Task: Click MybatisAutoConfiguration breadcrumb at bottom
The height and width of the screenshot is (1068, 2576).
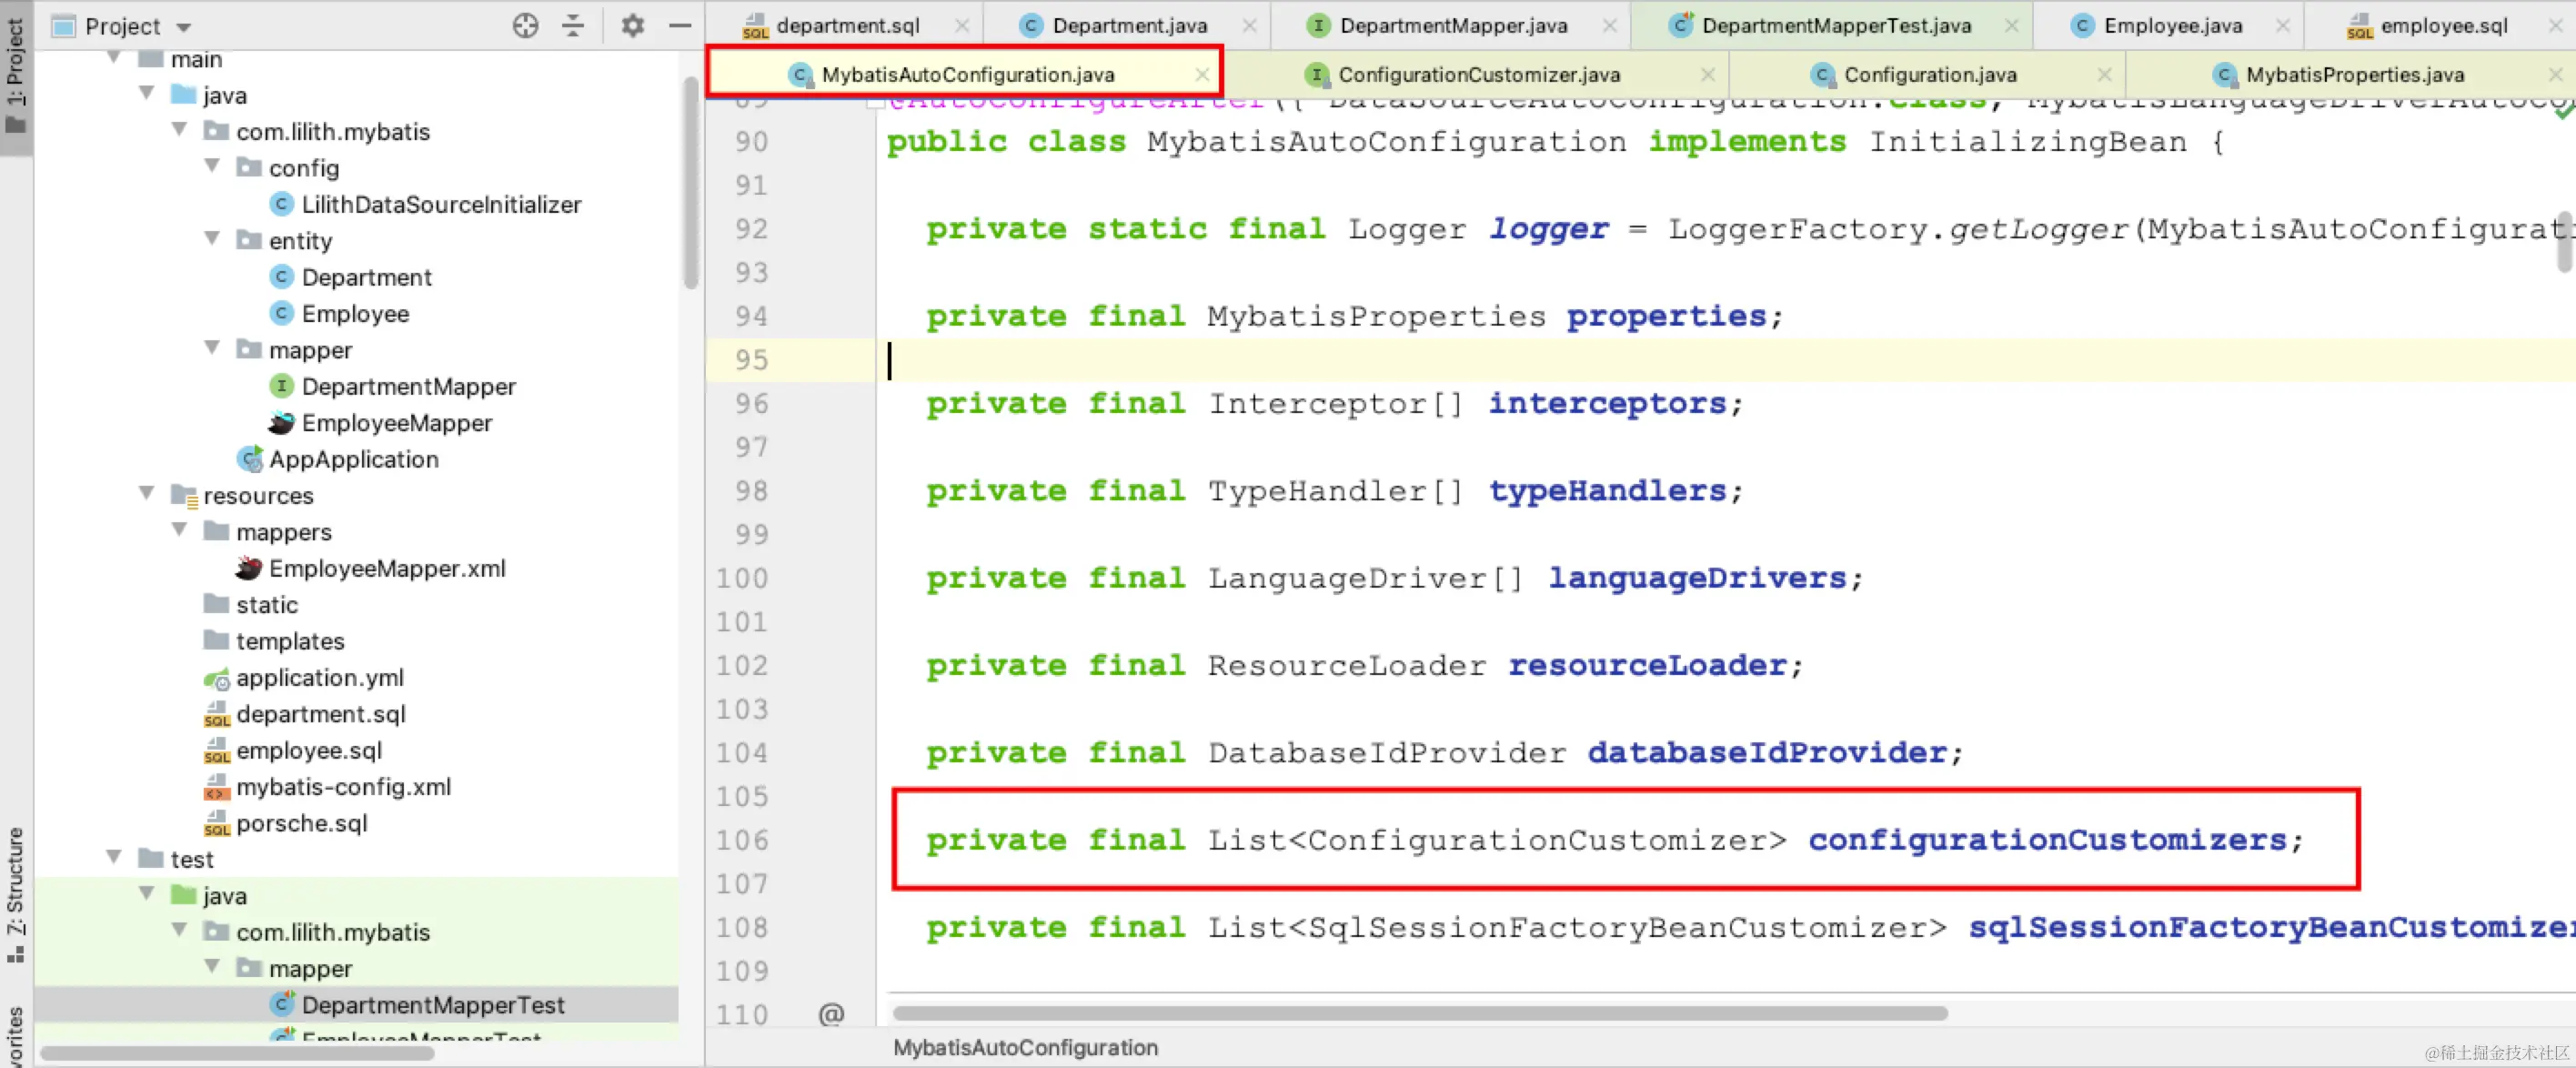Action: 1025,1047
